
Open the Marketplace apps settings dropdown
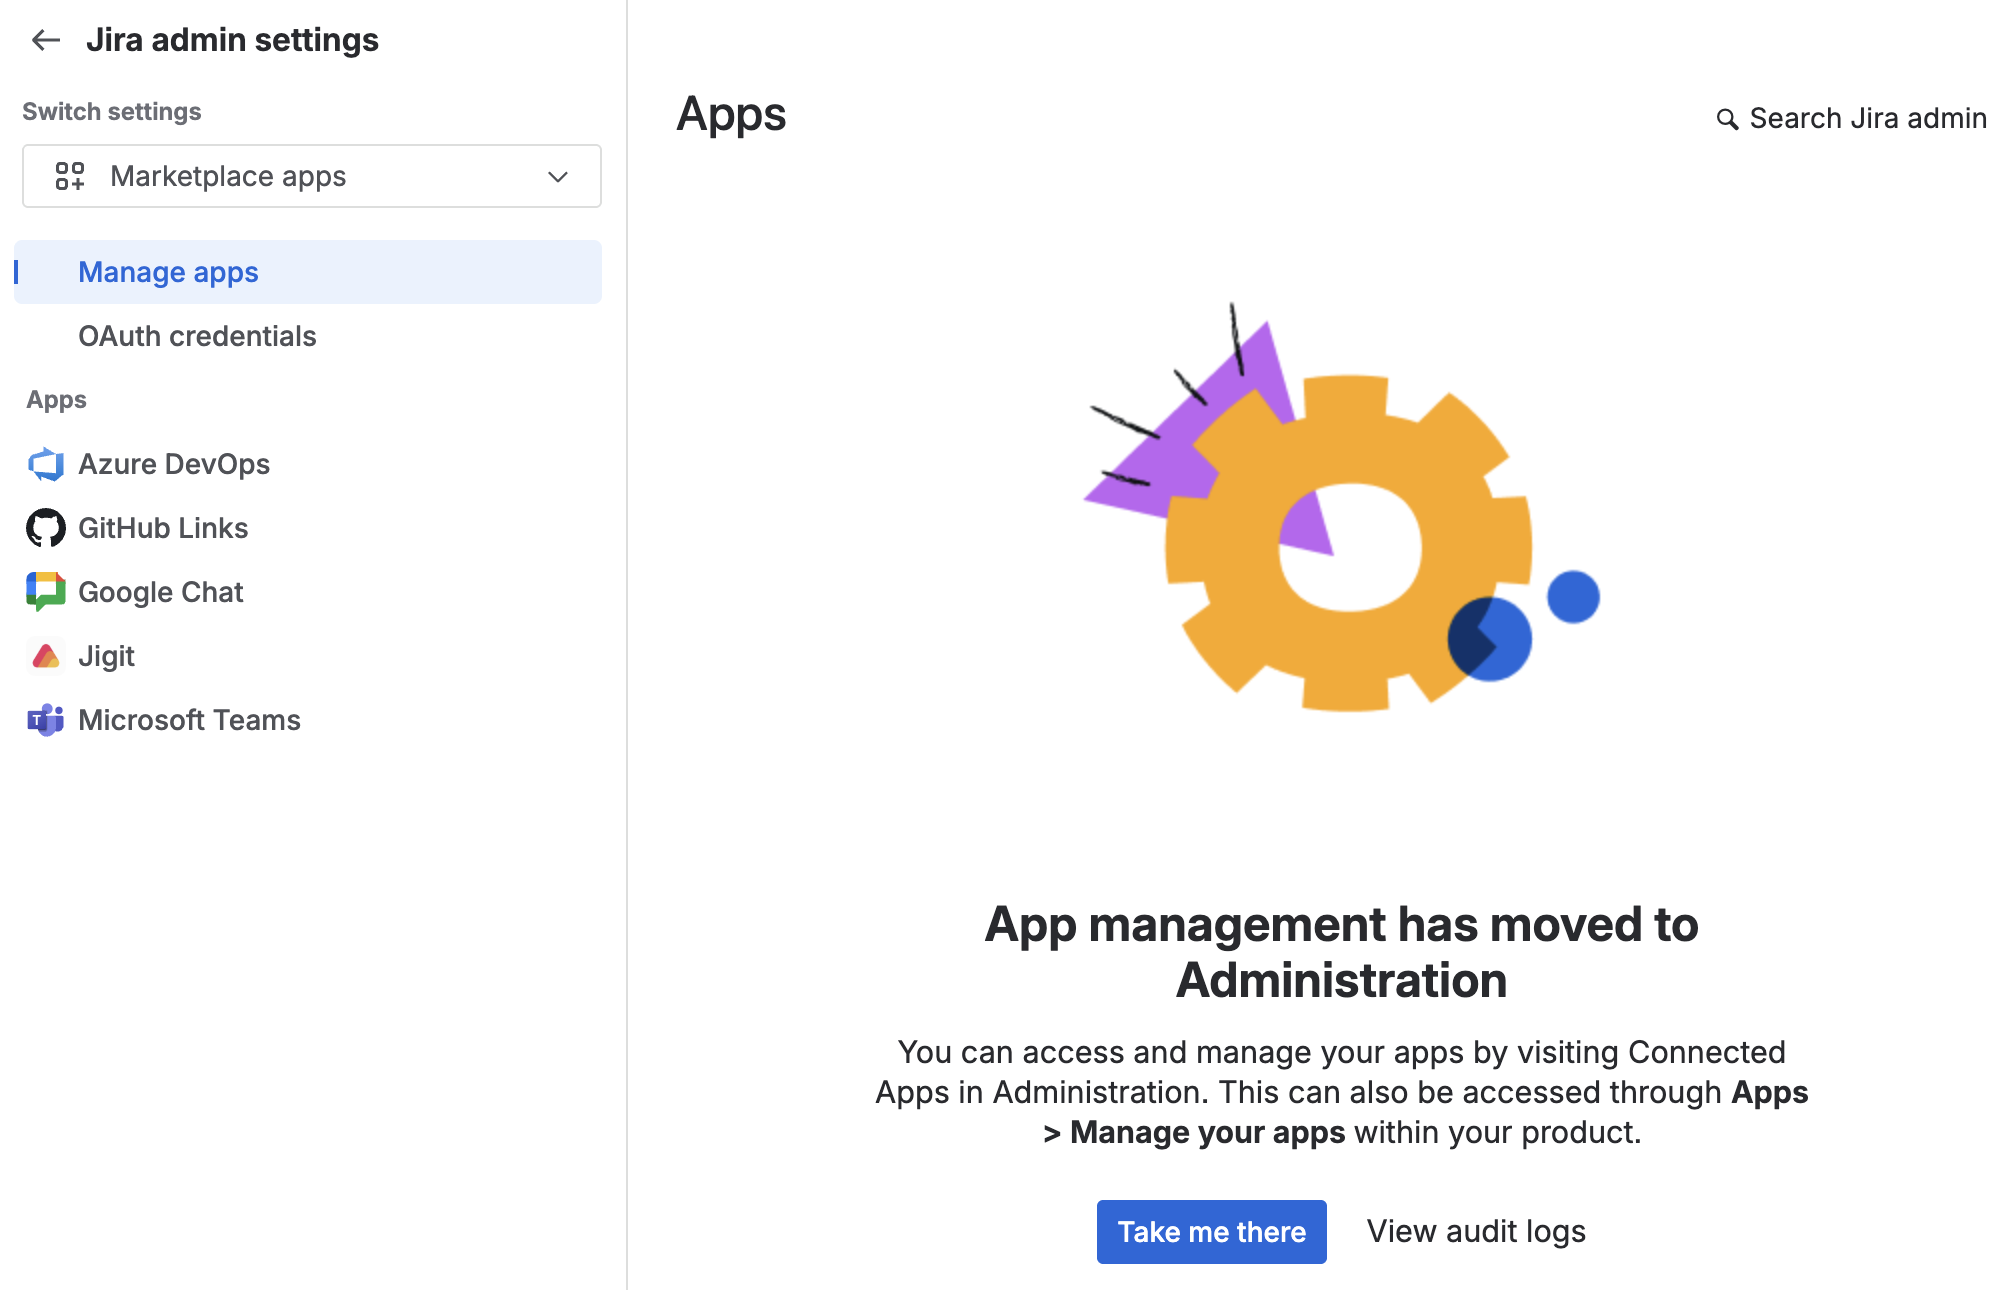[x=311, y=176]
